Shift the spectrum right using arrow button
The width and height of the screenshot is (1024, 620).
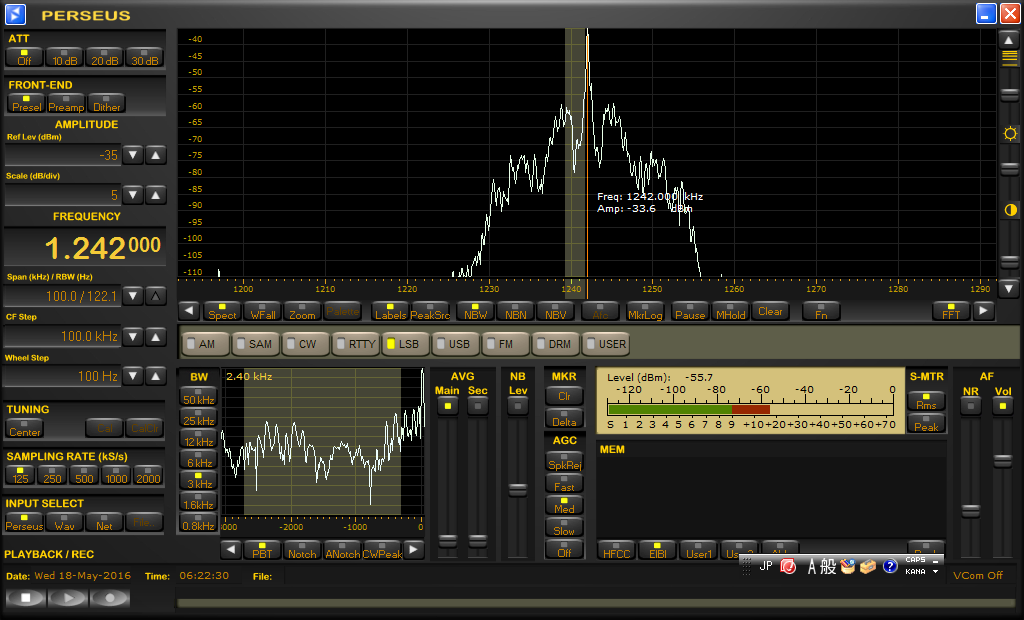(x=984, y=311)
